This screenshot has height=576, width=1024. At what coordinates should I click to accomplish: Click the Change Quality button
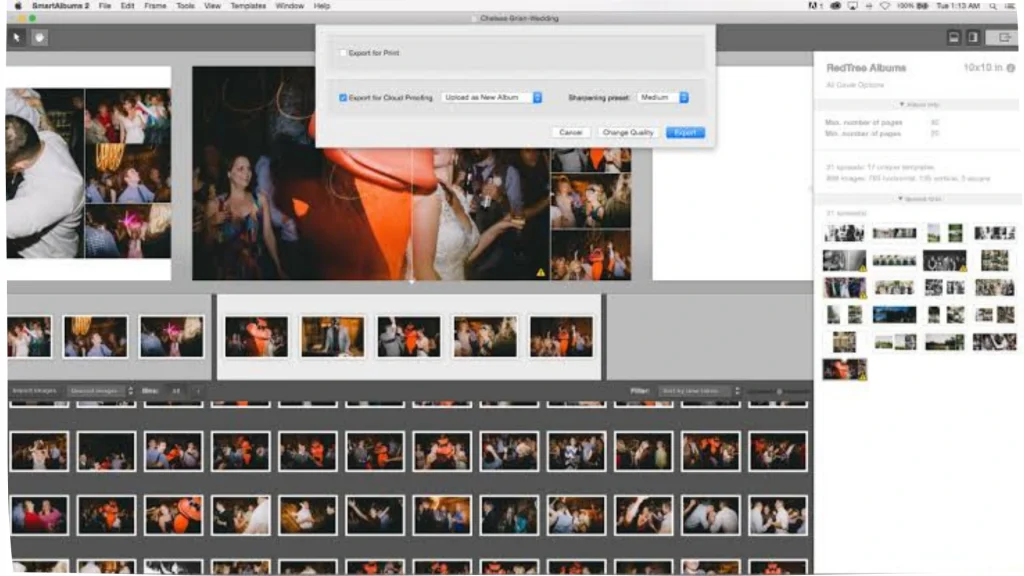628,132
